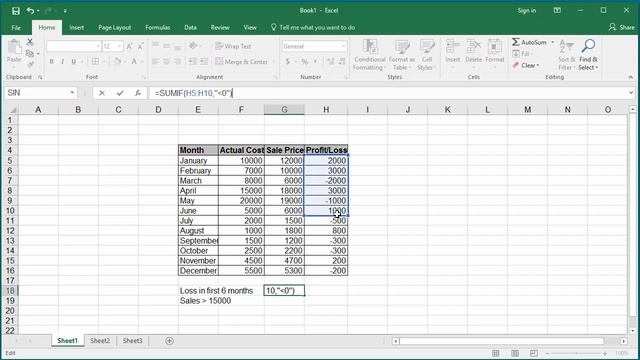
Task: Toggle Italic formatting
Action: [62, 62]
